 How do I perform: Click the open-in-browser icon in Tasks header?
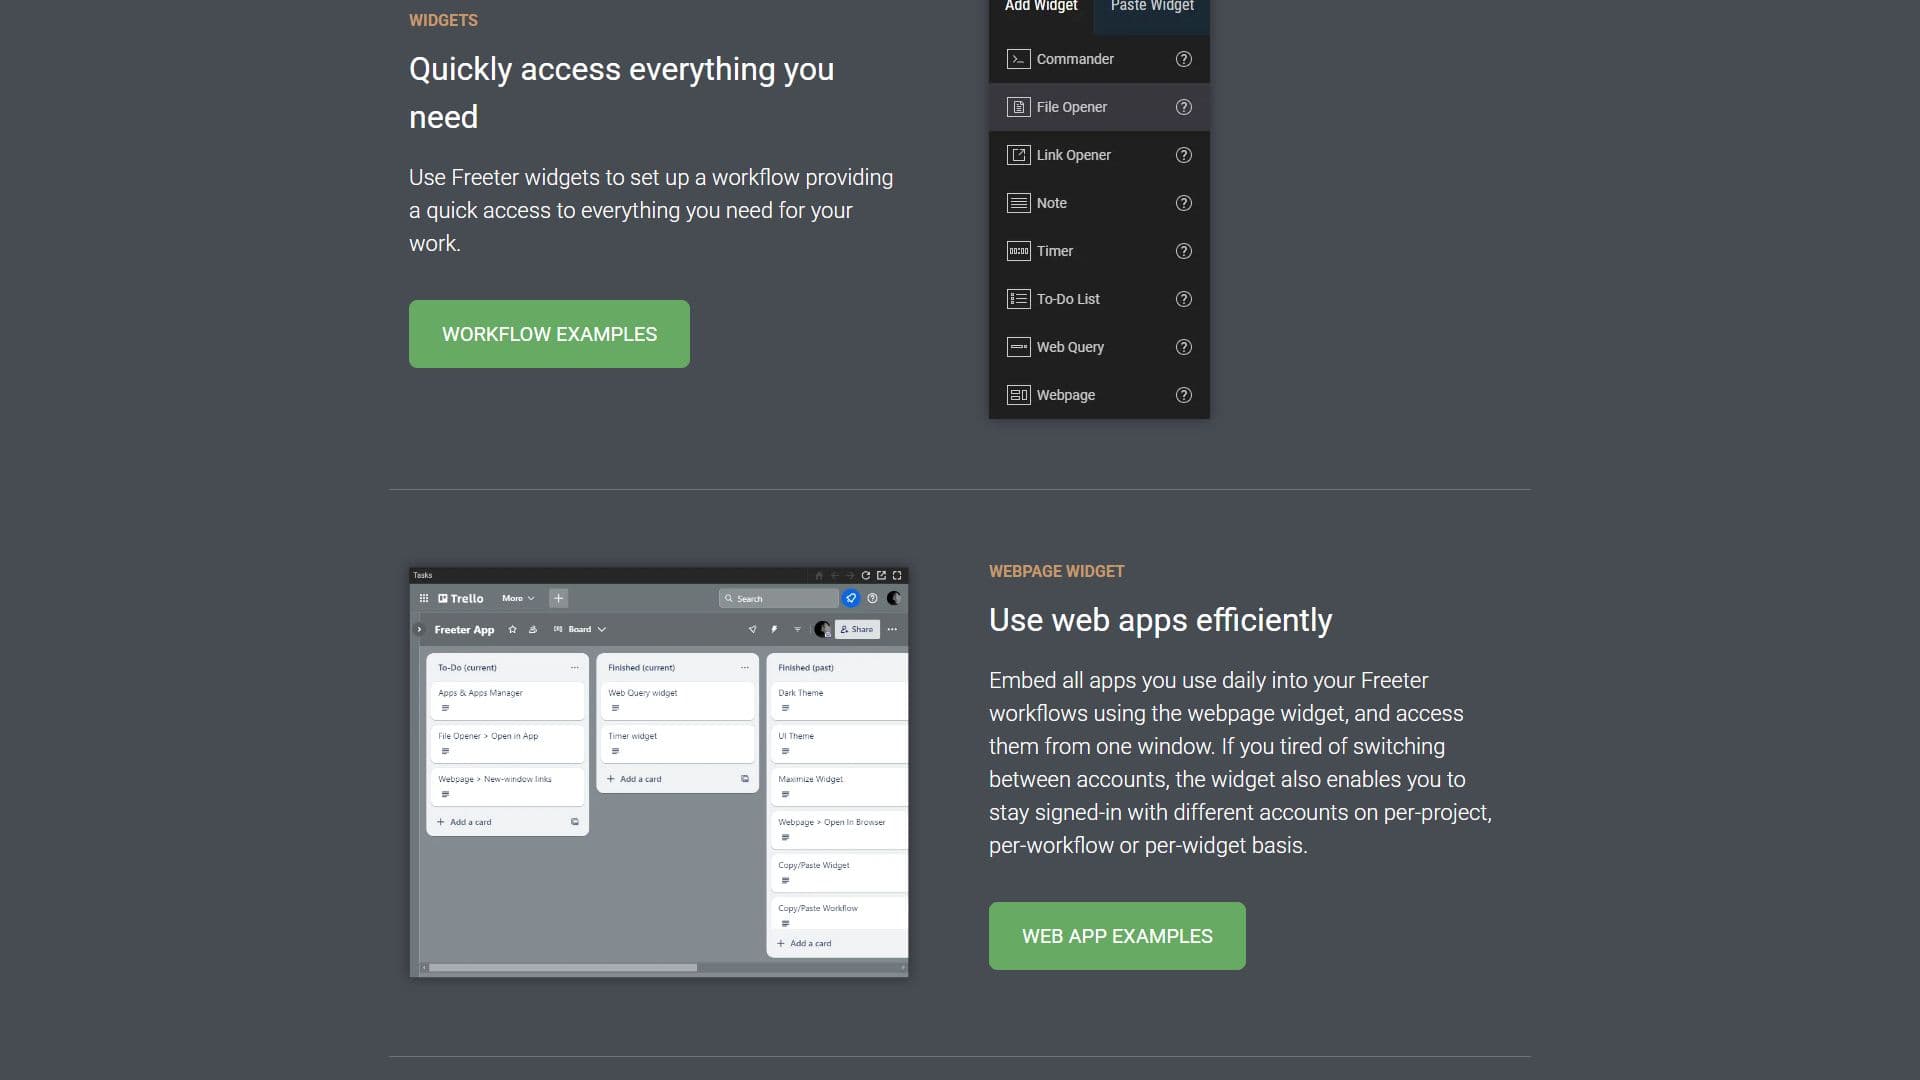point(881,575)
